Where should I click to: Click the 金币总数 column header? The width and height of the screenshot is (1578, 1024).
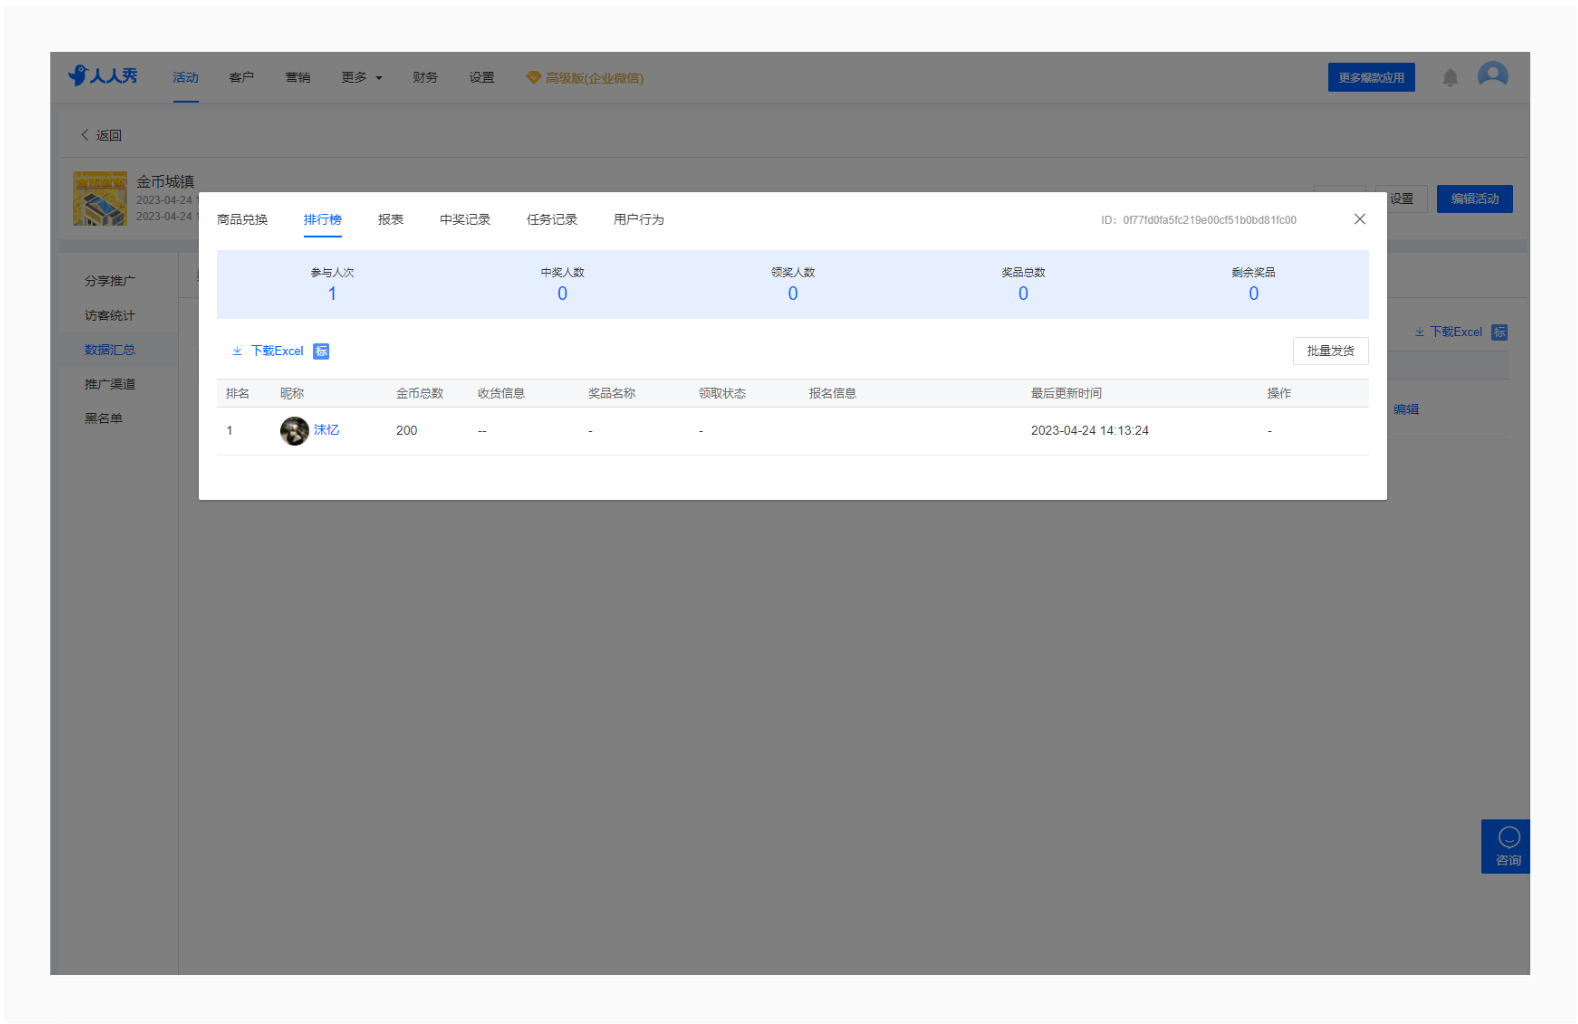click(419, 393)
